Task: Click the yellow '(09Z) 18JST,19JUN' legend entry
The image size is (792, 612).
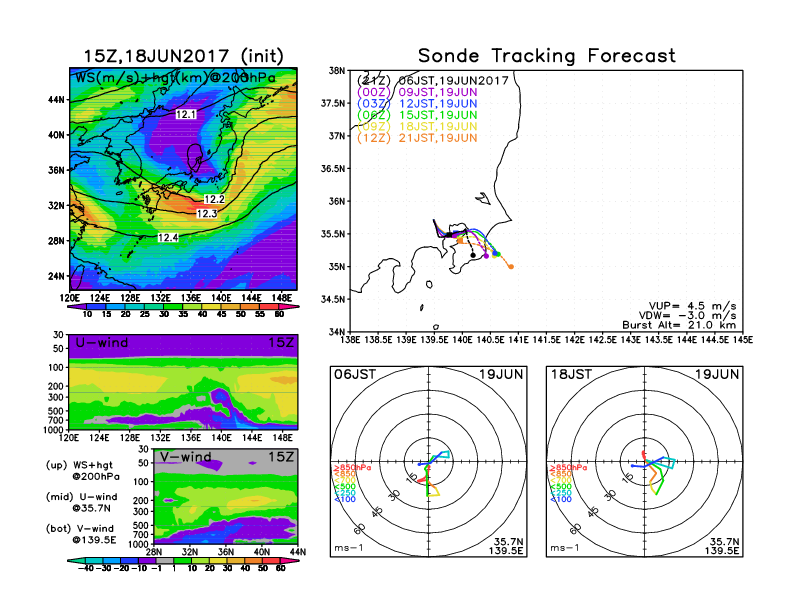Action: tap(417, 127)
